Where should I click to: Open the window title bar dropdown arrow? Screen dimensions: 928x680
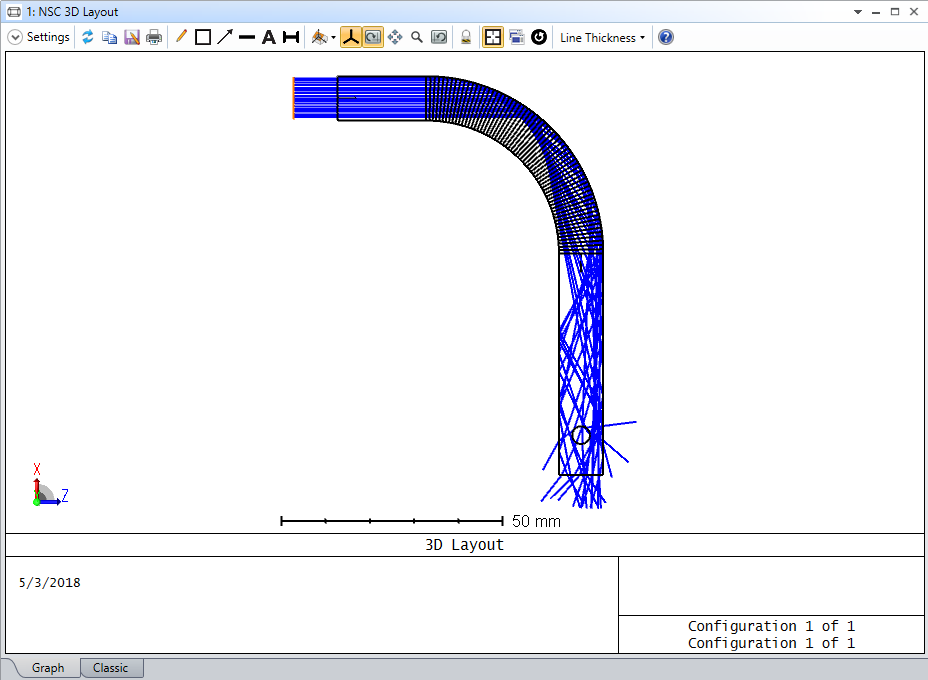pyautogui.click(x=858, y=12)
